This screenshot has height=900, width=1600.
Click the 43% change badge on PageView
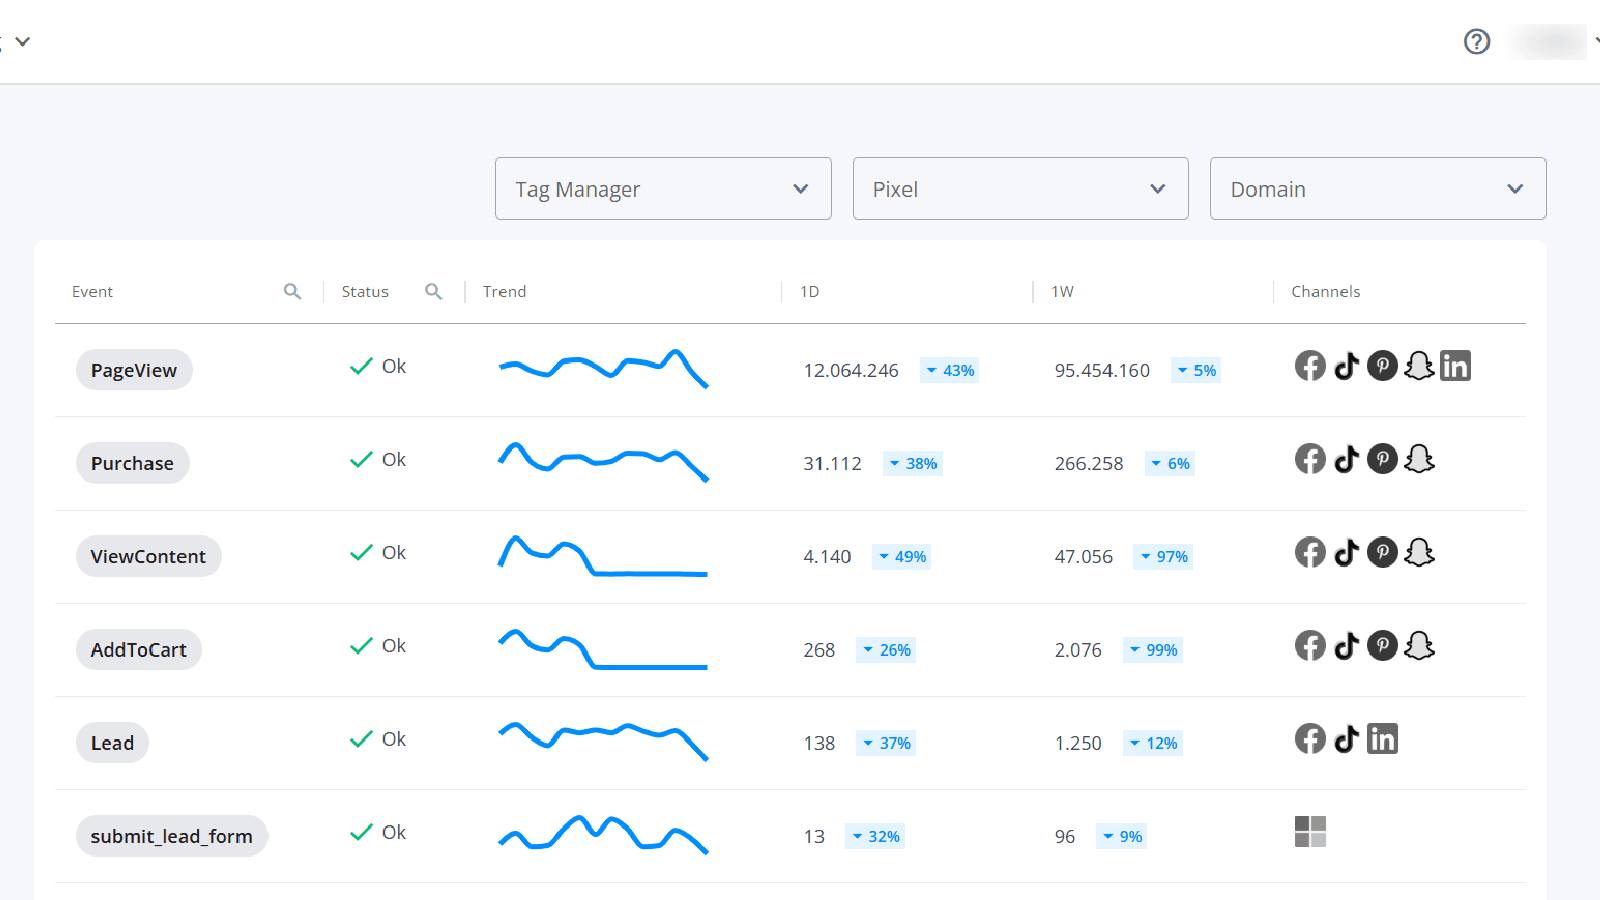pos(949,370)
